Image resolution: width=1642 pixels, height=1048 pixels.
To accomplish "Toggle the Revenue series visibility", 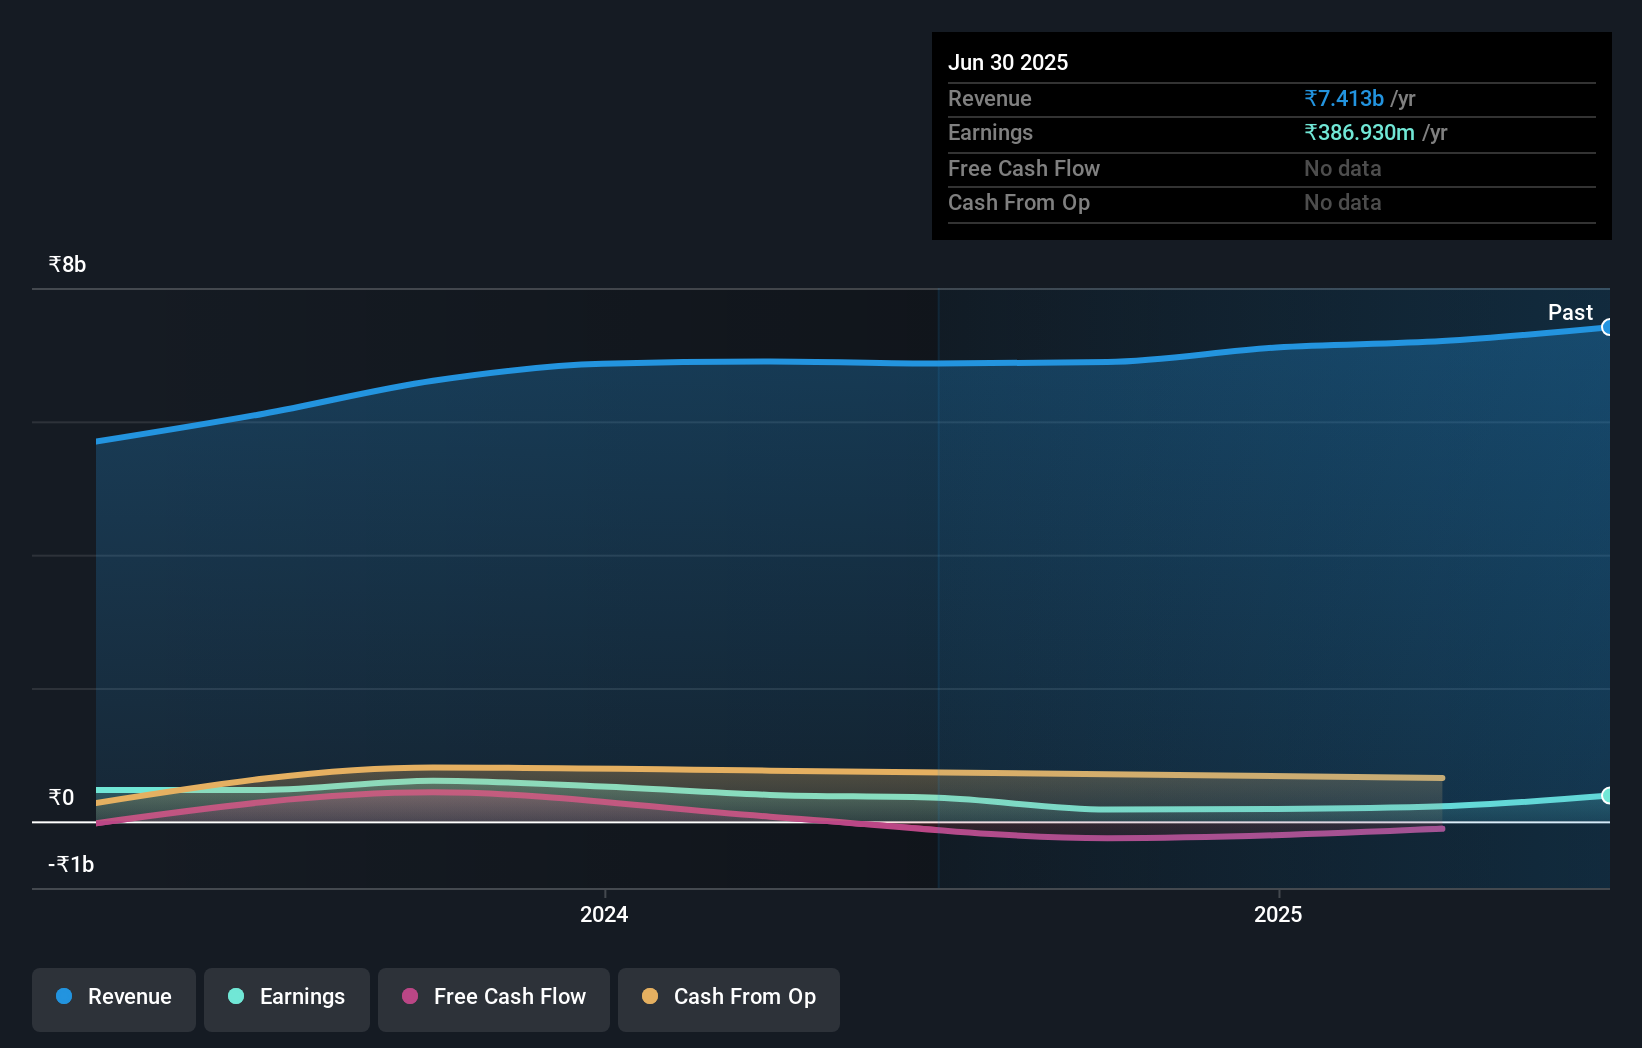I will [x=113, y=999].
